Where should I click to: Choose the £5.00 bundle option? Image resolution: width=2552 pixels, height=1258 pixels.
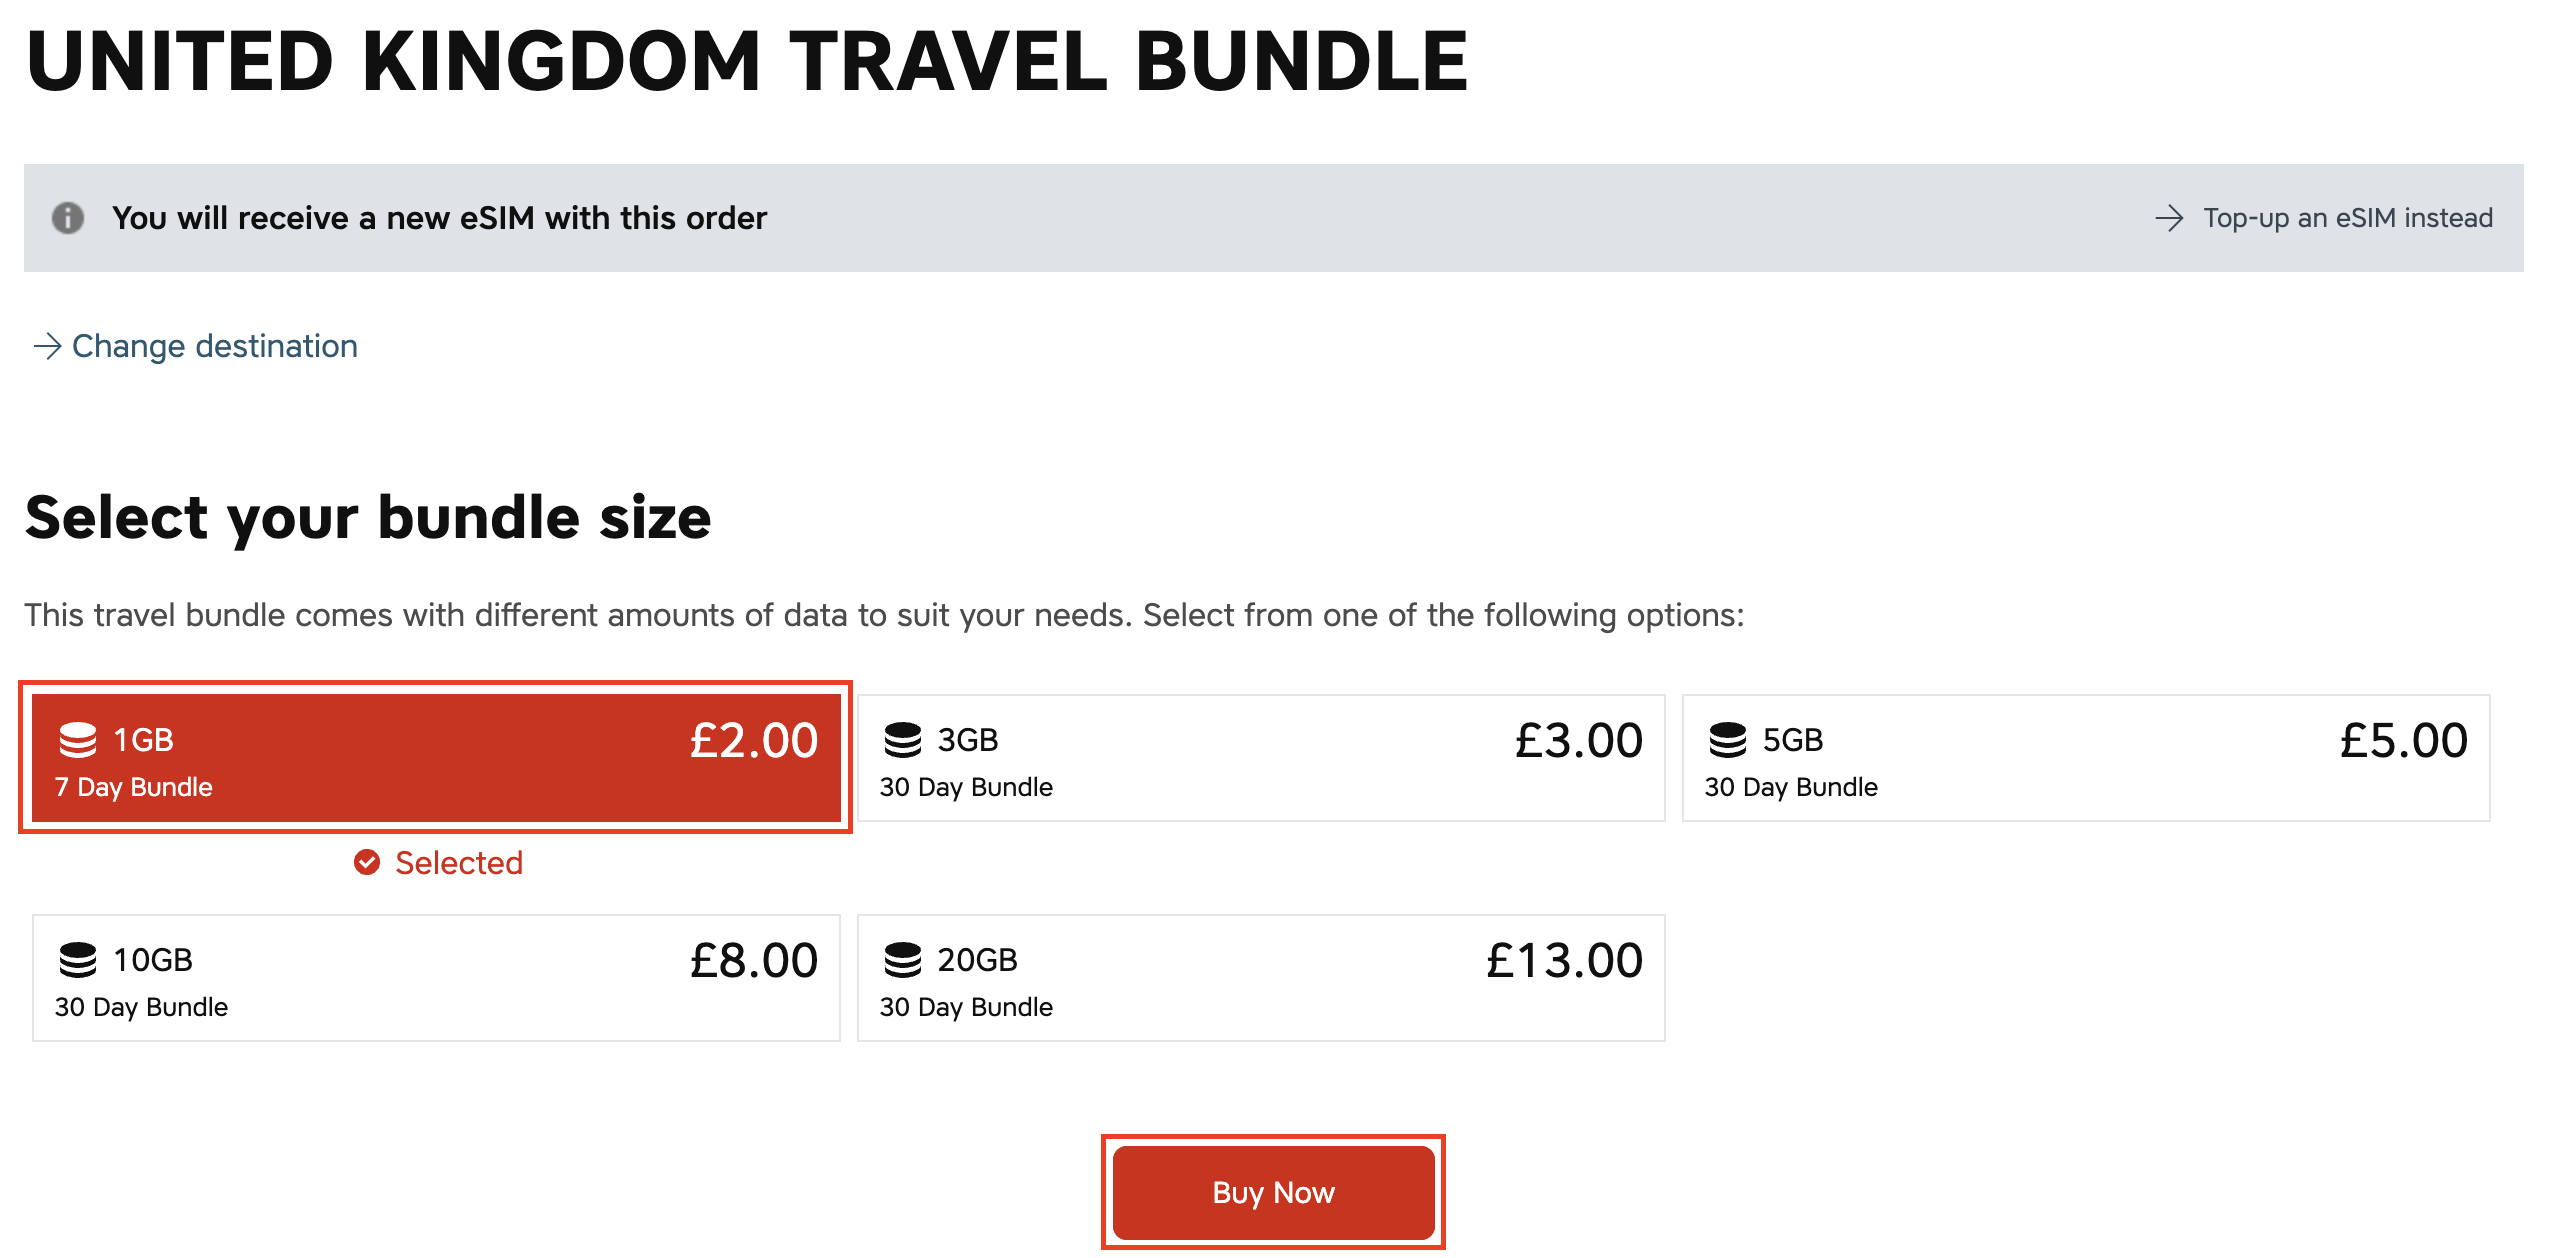click(x=2085, y=758)
